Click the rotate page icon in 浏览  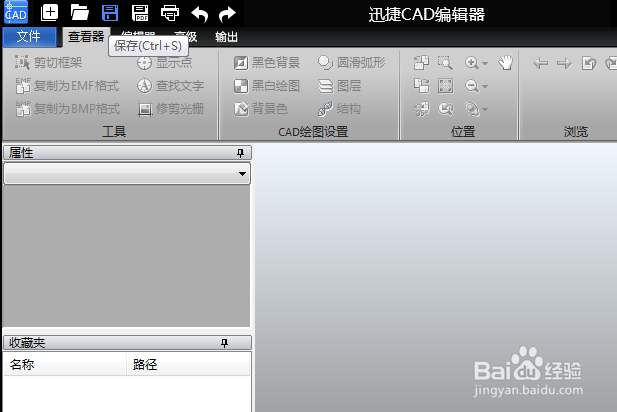[x=589, y=63]
